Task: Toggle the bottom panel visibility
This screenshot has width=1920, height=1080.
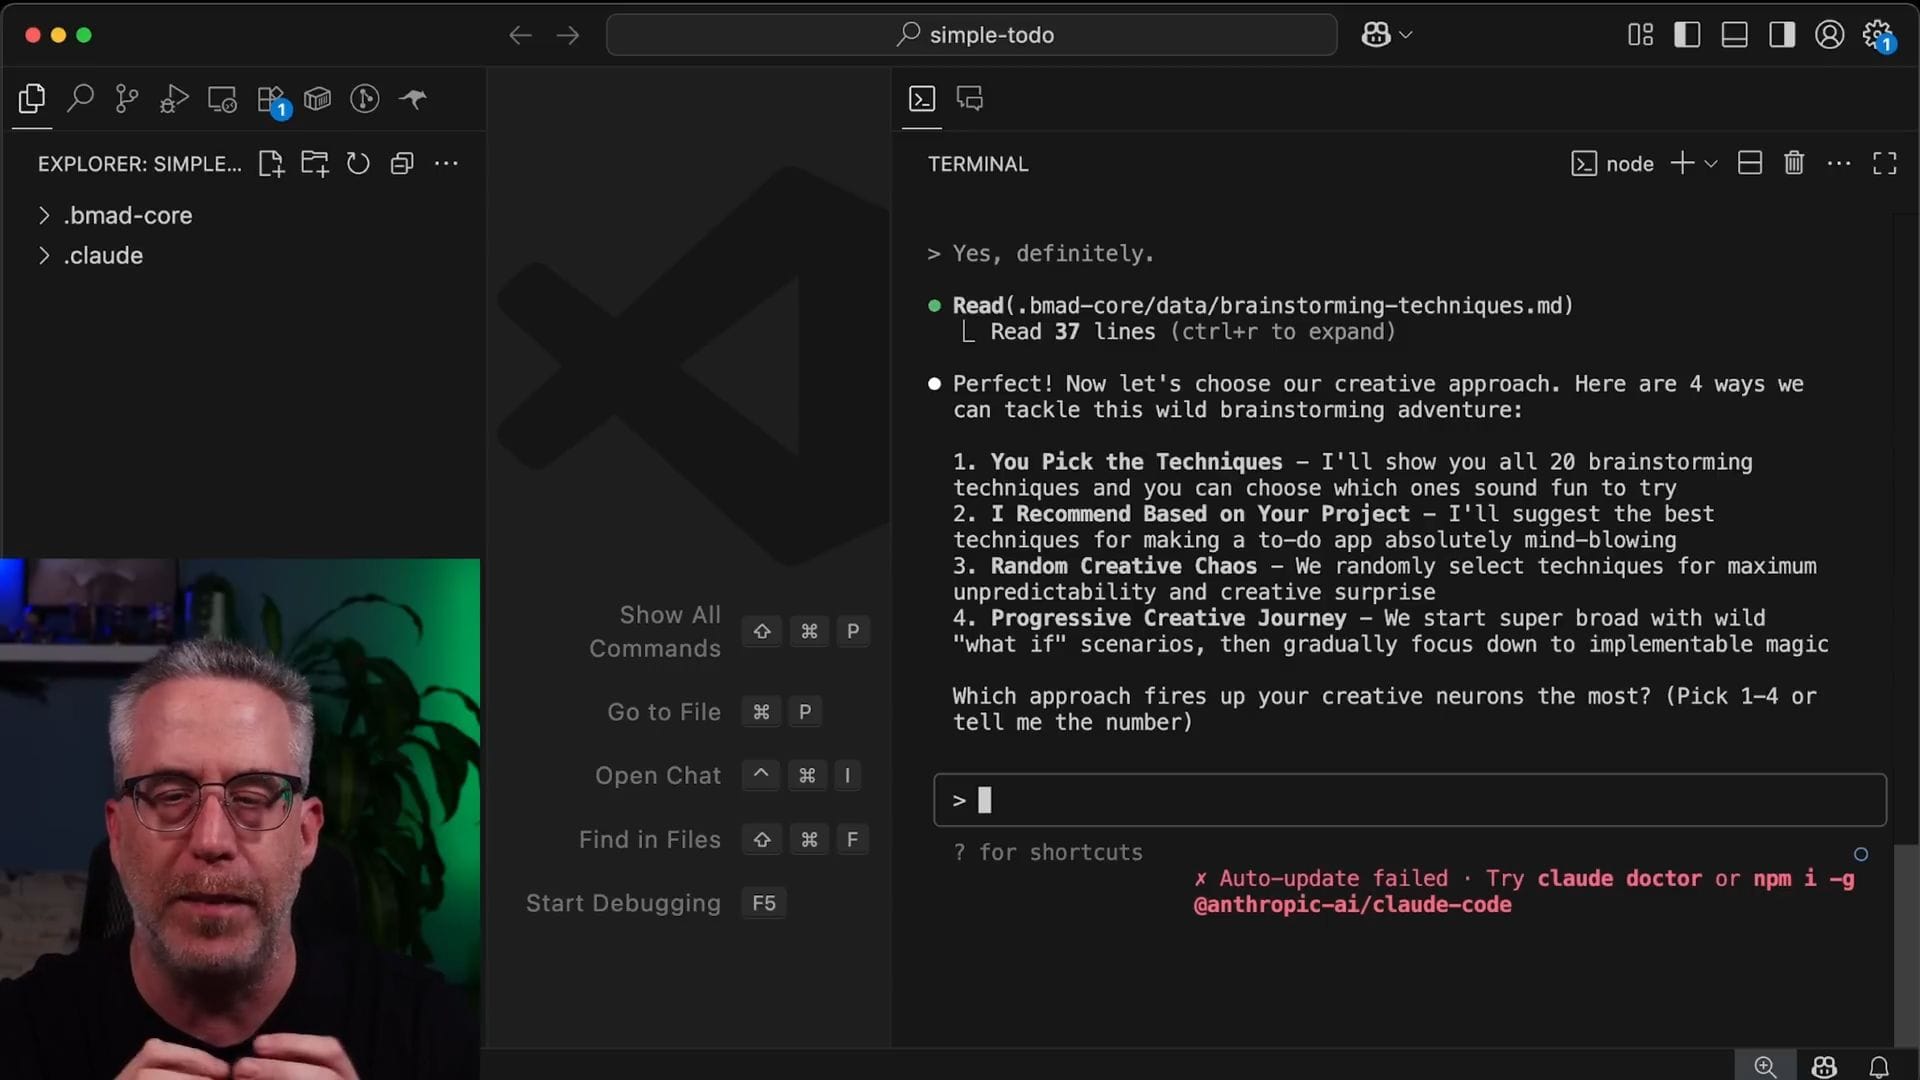Action: [1734, 35]
